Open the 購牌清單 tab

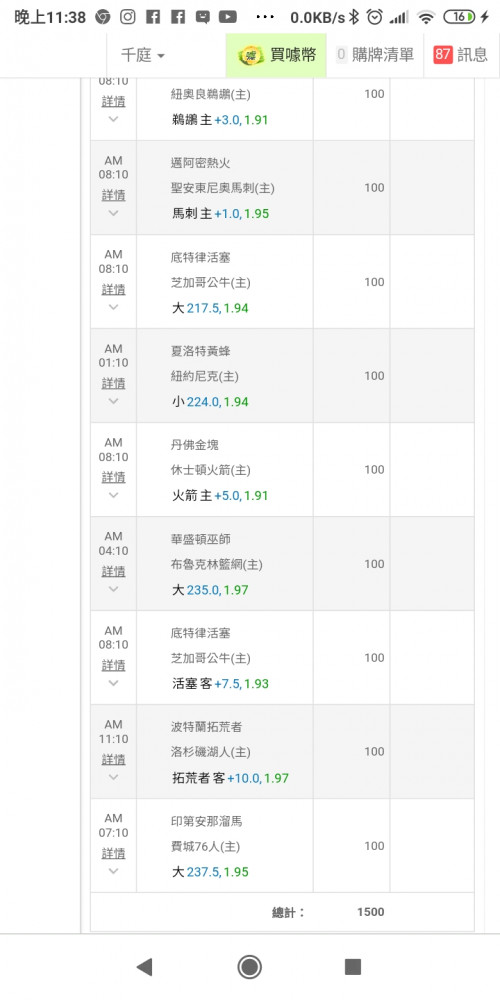[375, 55]
